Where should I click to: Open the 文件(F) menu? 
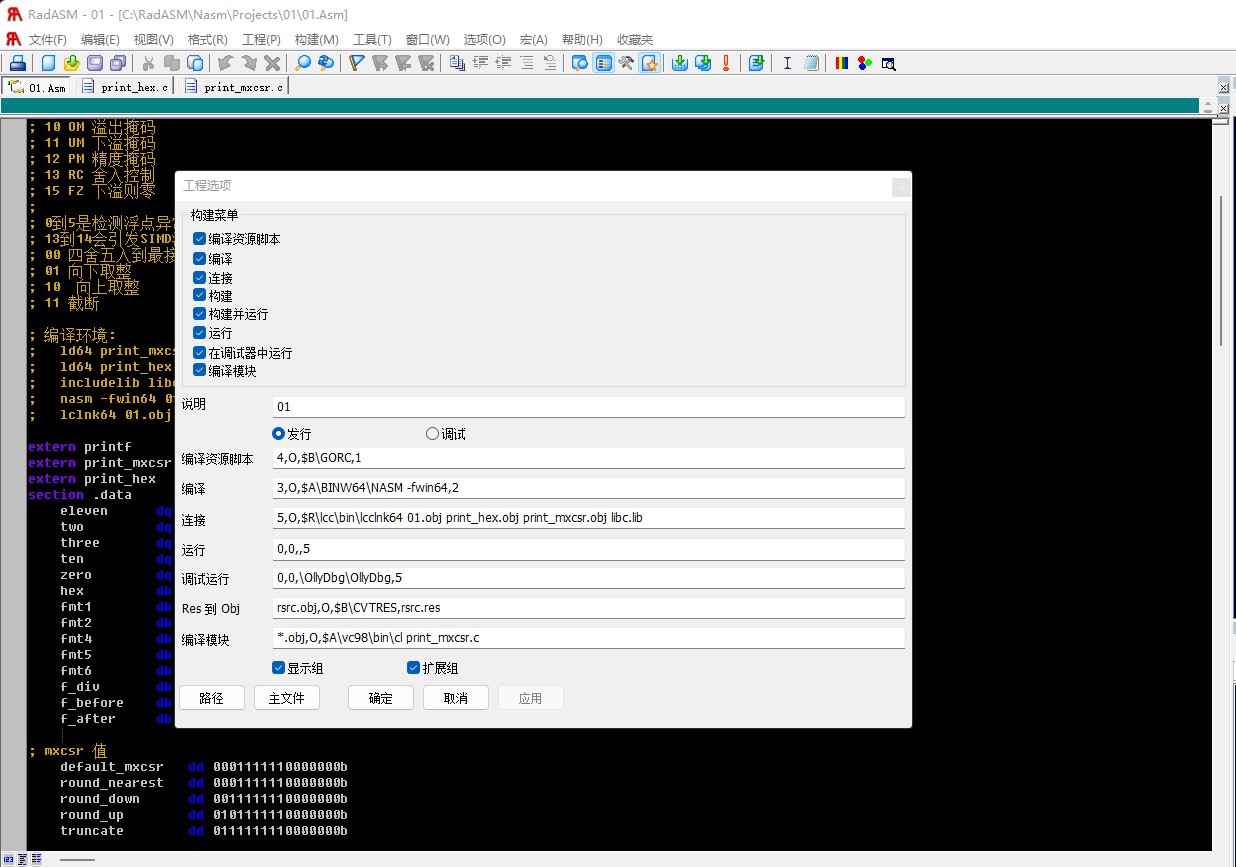point(47,39)
